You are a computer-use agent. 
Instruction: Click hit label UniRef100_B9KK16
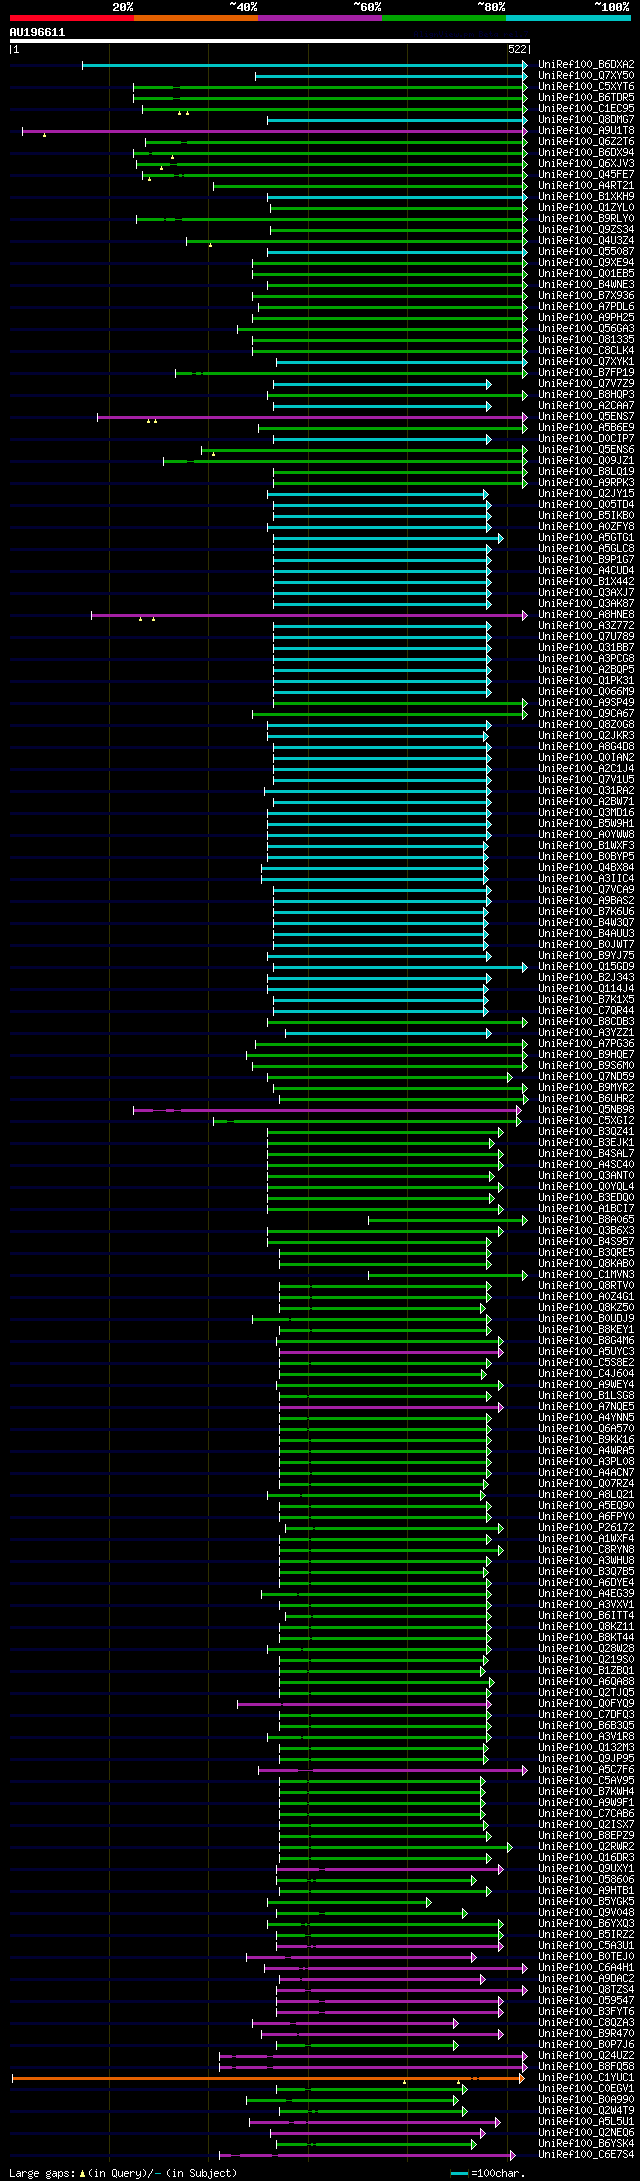[586, 1439]
